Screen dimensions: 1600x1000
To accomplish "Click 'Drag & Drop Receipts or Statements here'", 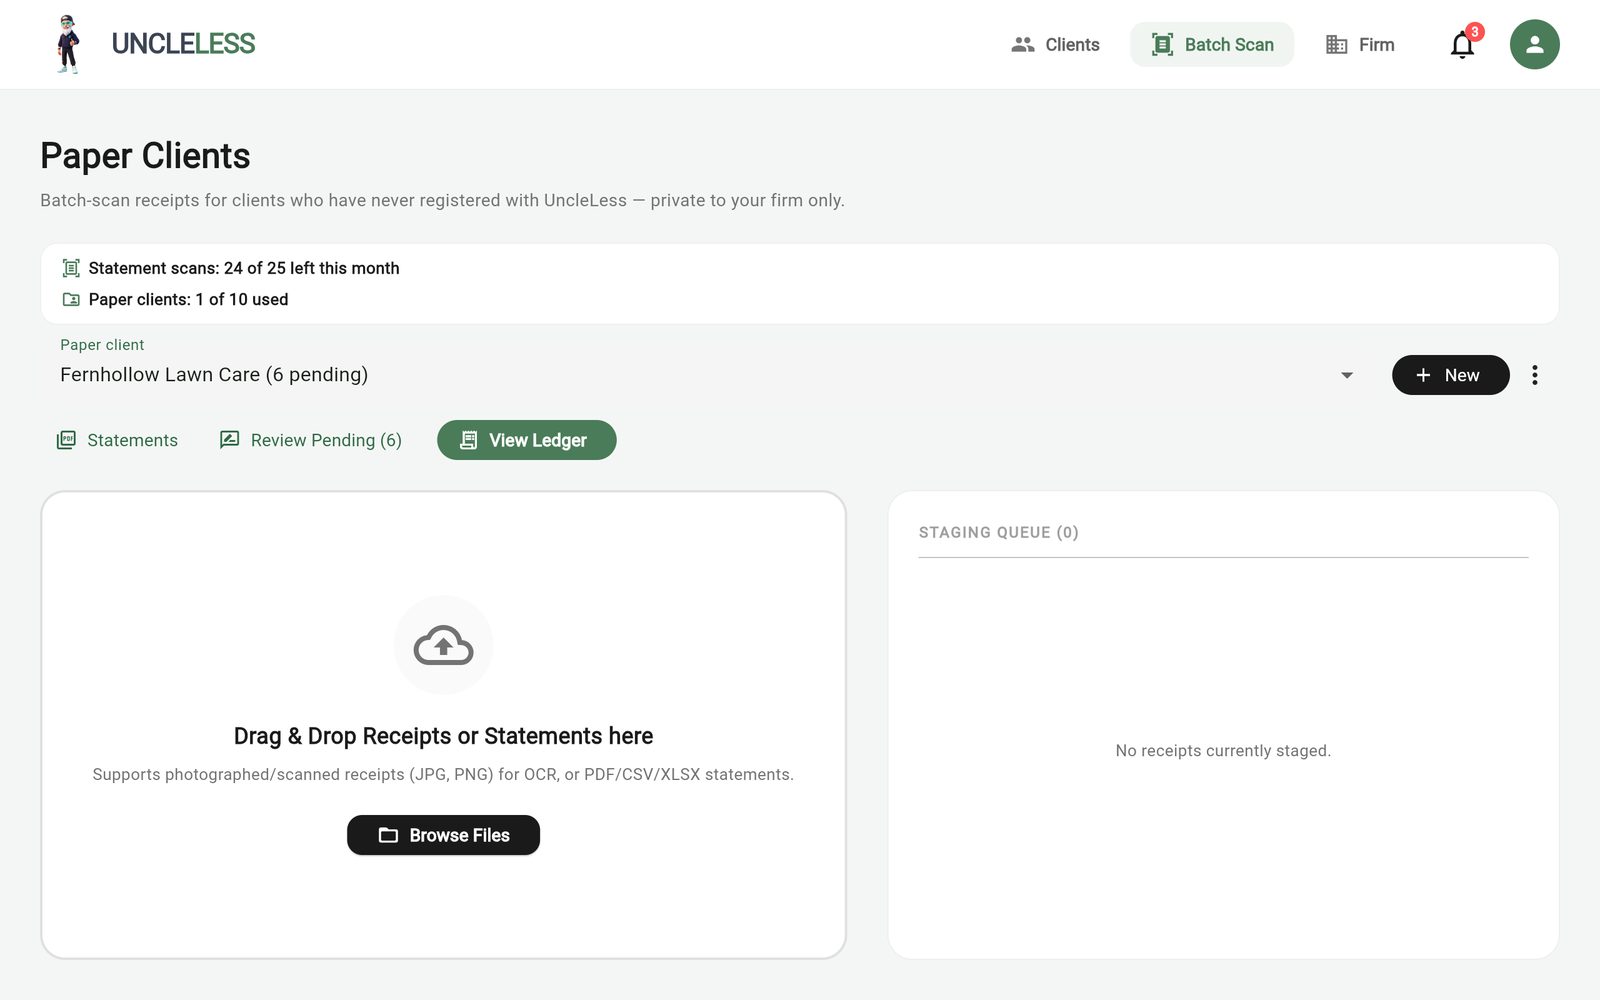I will coord(443,736).
